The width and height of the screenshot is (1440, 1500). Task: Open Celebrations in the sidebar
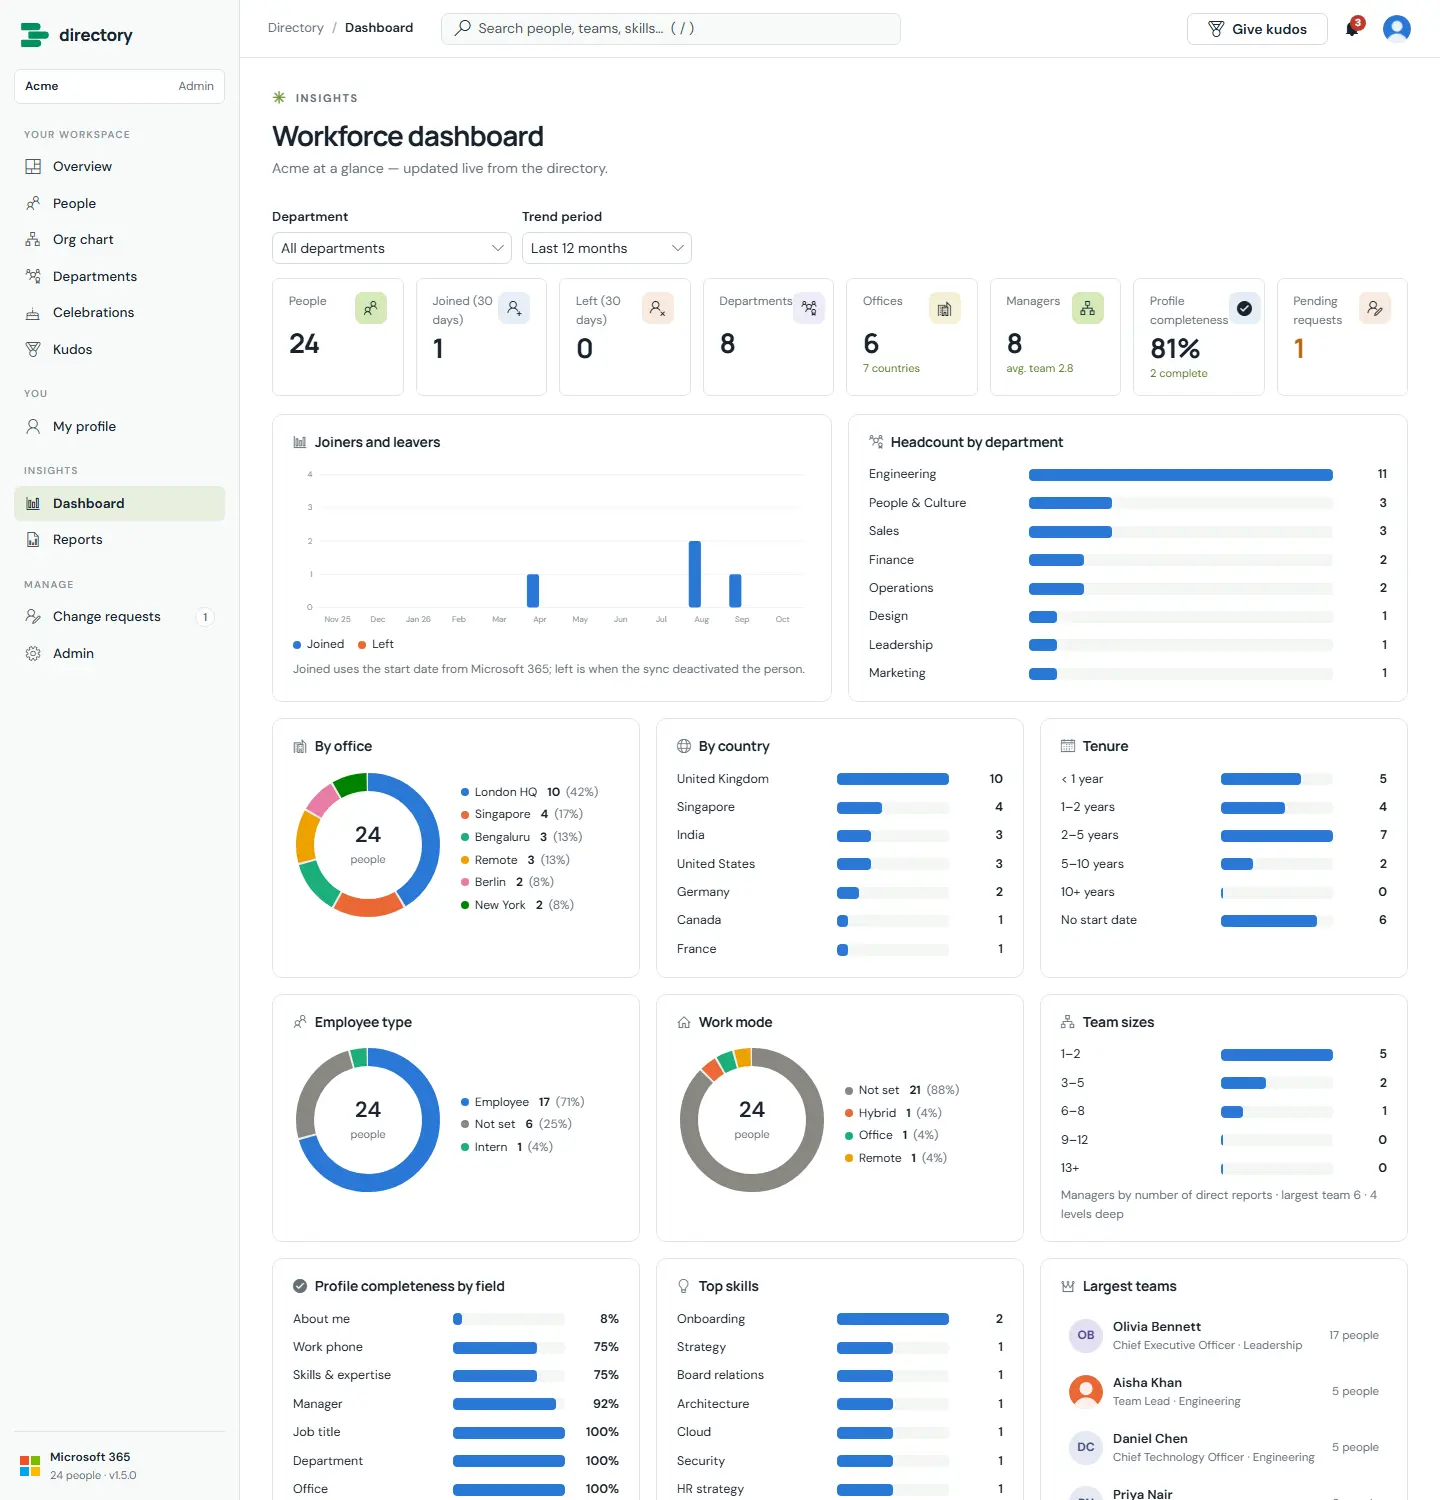tap(119, 313)
